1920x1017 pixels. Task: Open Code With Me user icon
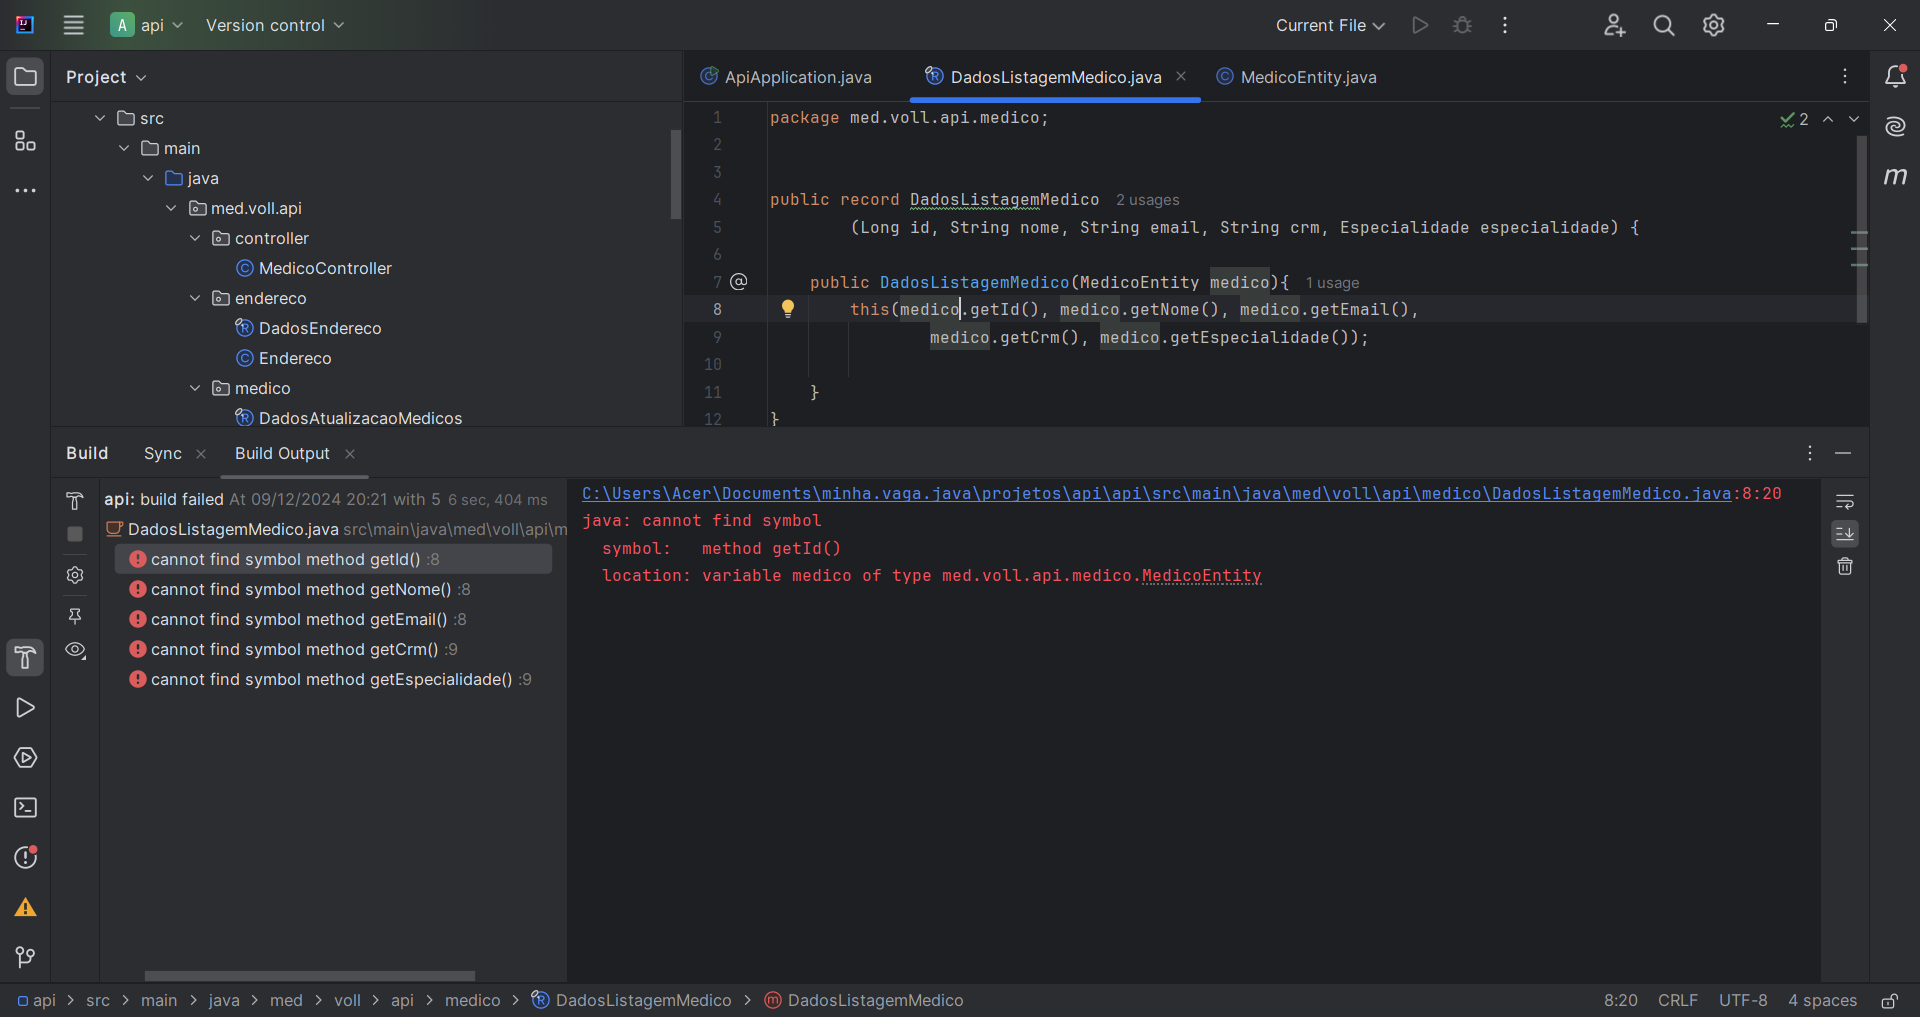point(1614,25)
